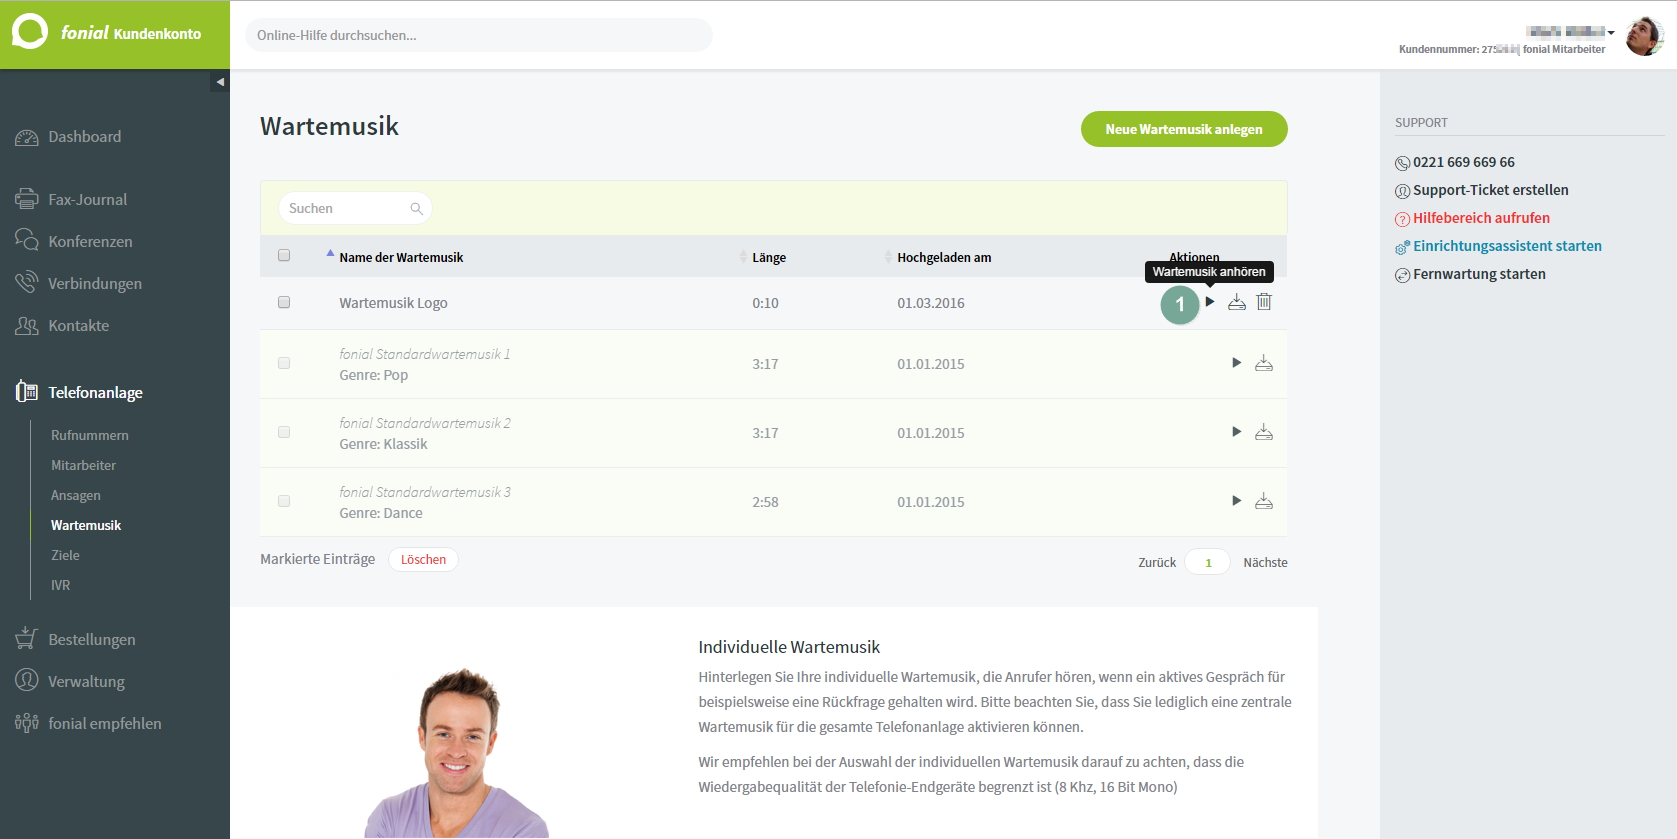
Task: Click the search magnifier icon in Suchen
Action: click(417, 209)
